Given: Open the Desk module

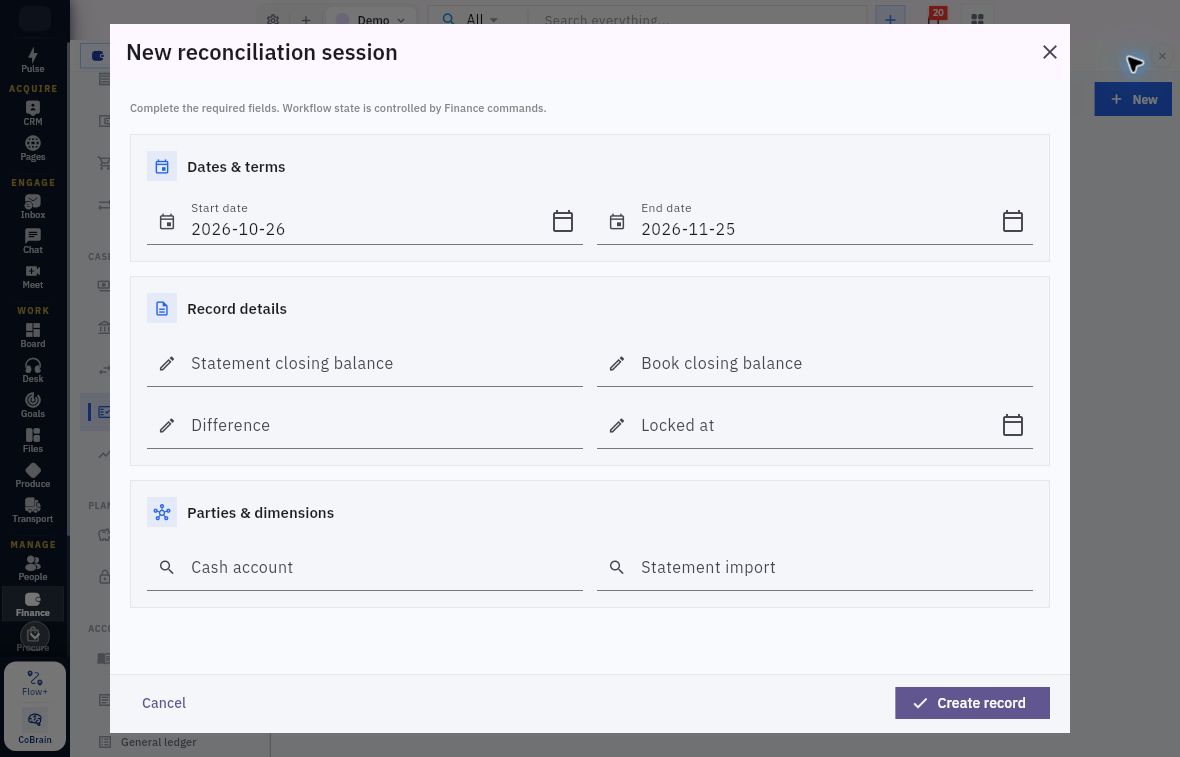Looking at the screenshot, I should [32, 370].
